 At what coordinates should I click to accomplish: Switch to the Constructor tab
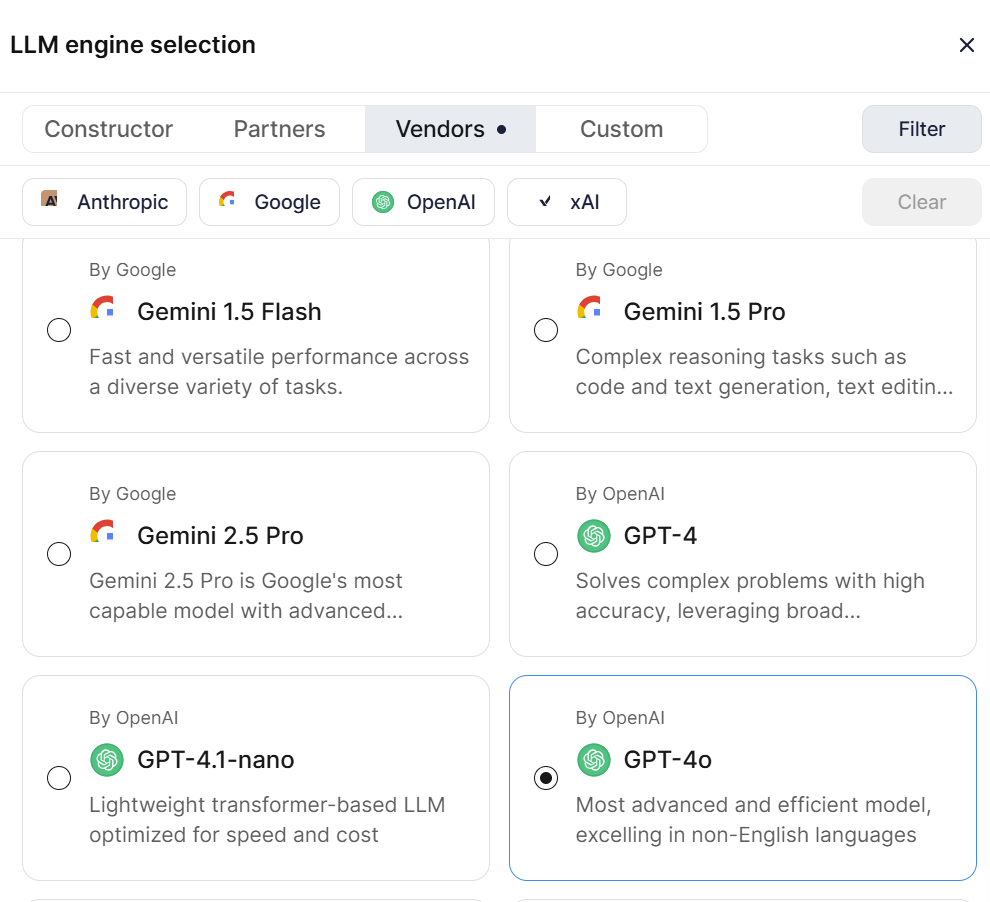[x=109, y=129]
